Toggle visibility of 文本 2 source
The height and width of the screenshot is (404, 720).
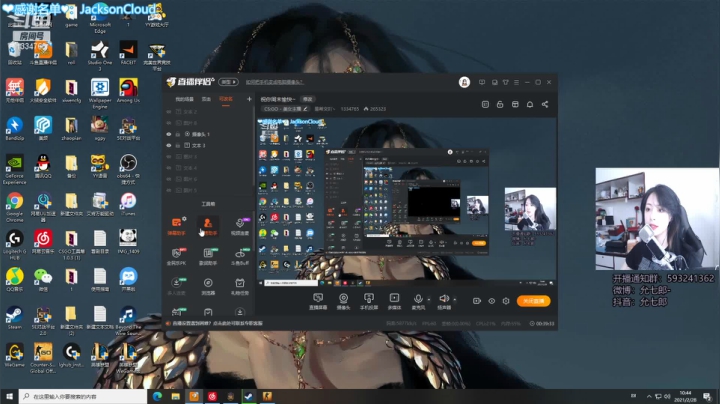[x=169, y=112]
